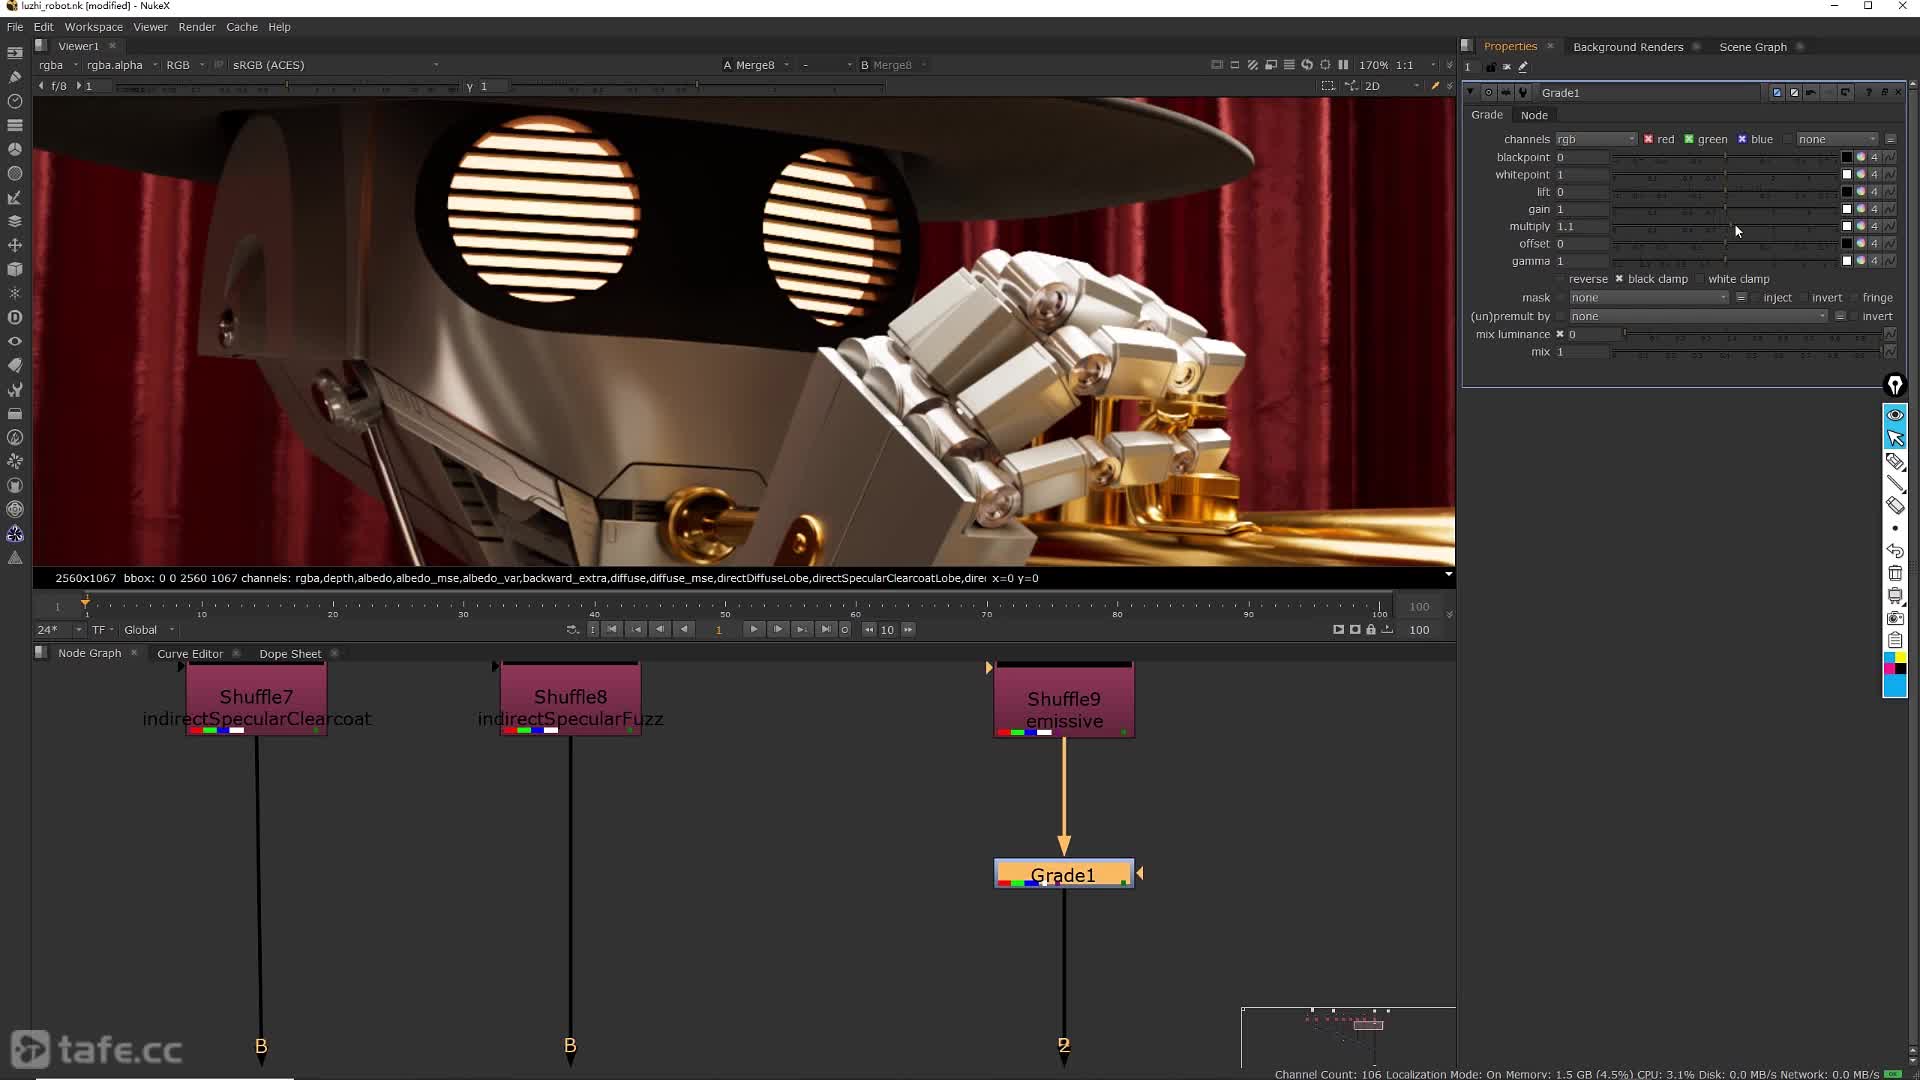Screen dimensions: 1920x1080
Task: Open the whitepoint animation curve menu
Action: 1890,174
